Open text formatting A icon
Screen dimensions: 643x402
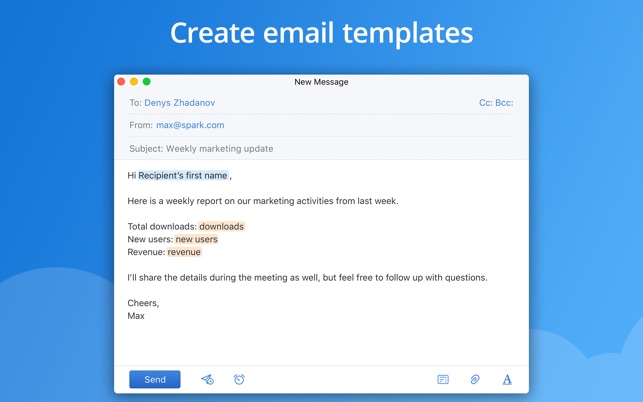click(x=507, y=379)
